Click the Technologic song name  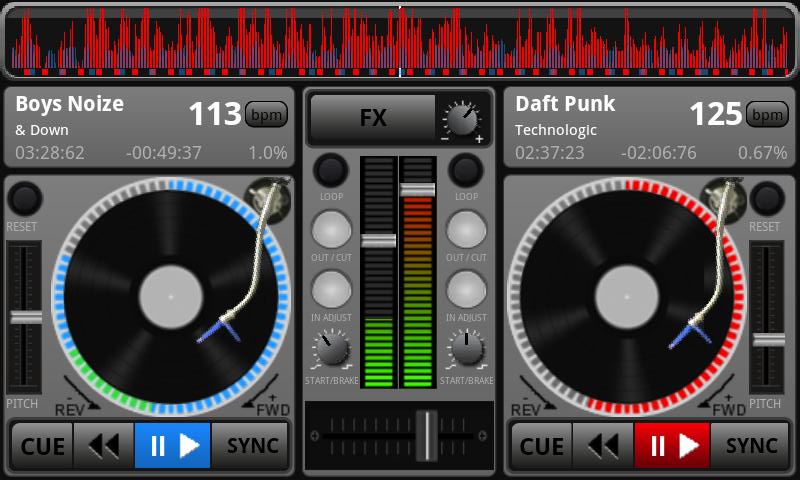556,131
